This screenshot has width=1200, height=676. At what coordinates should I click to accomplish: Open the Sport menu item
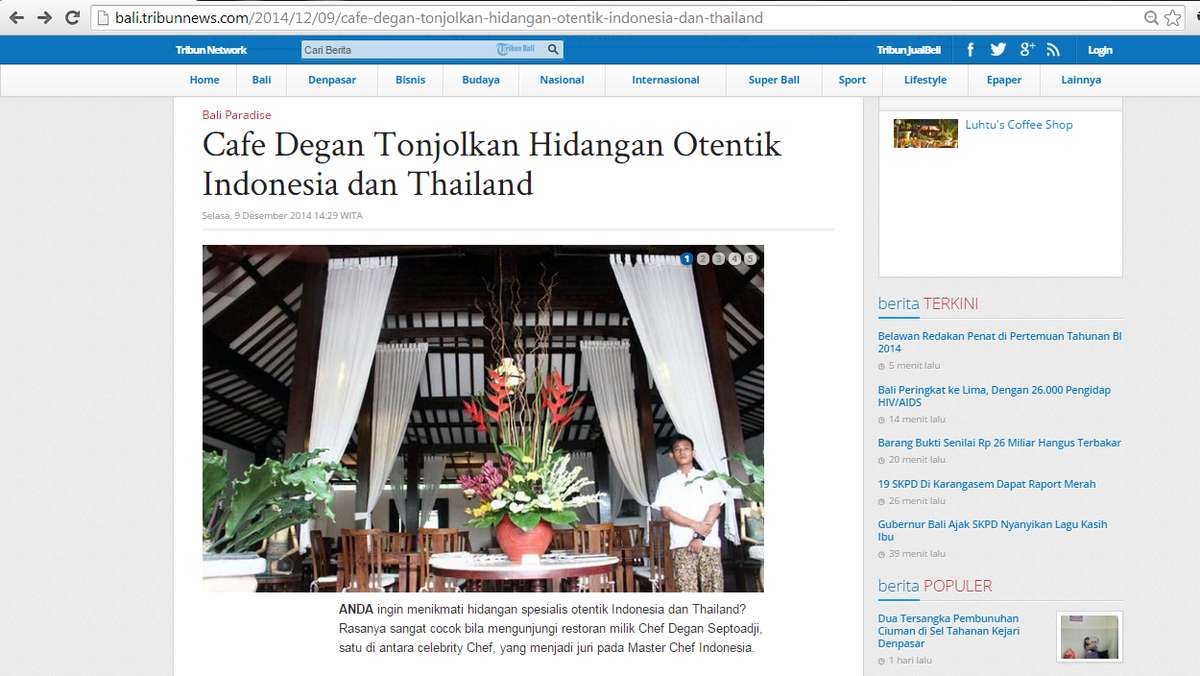(852, 80)
